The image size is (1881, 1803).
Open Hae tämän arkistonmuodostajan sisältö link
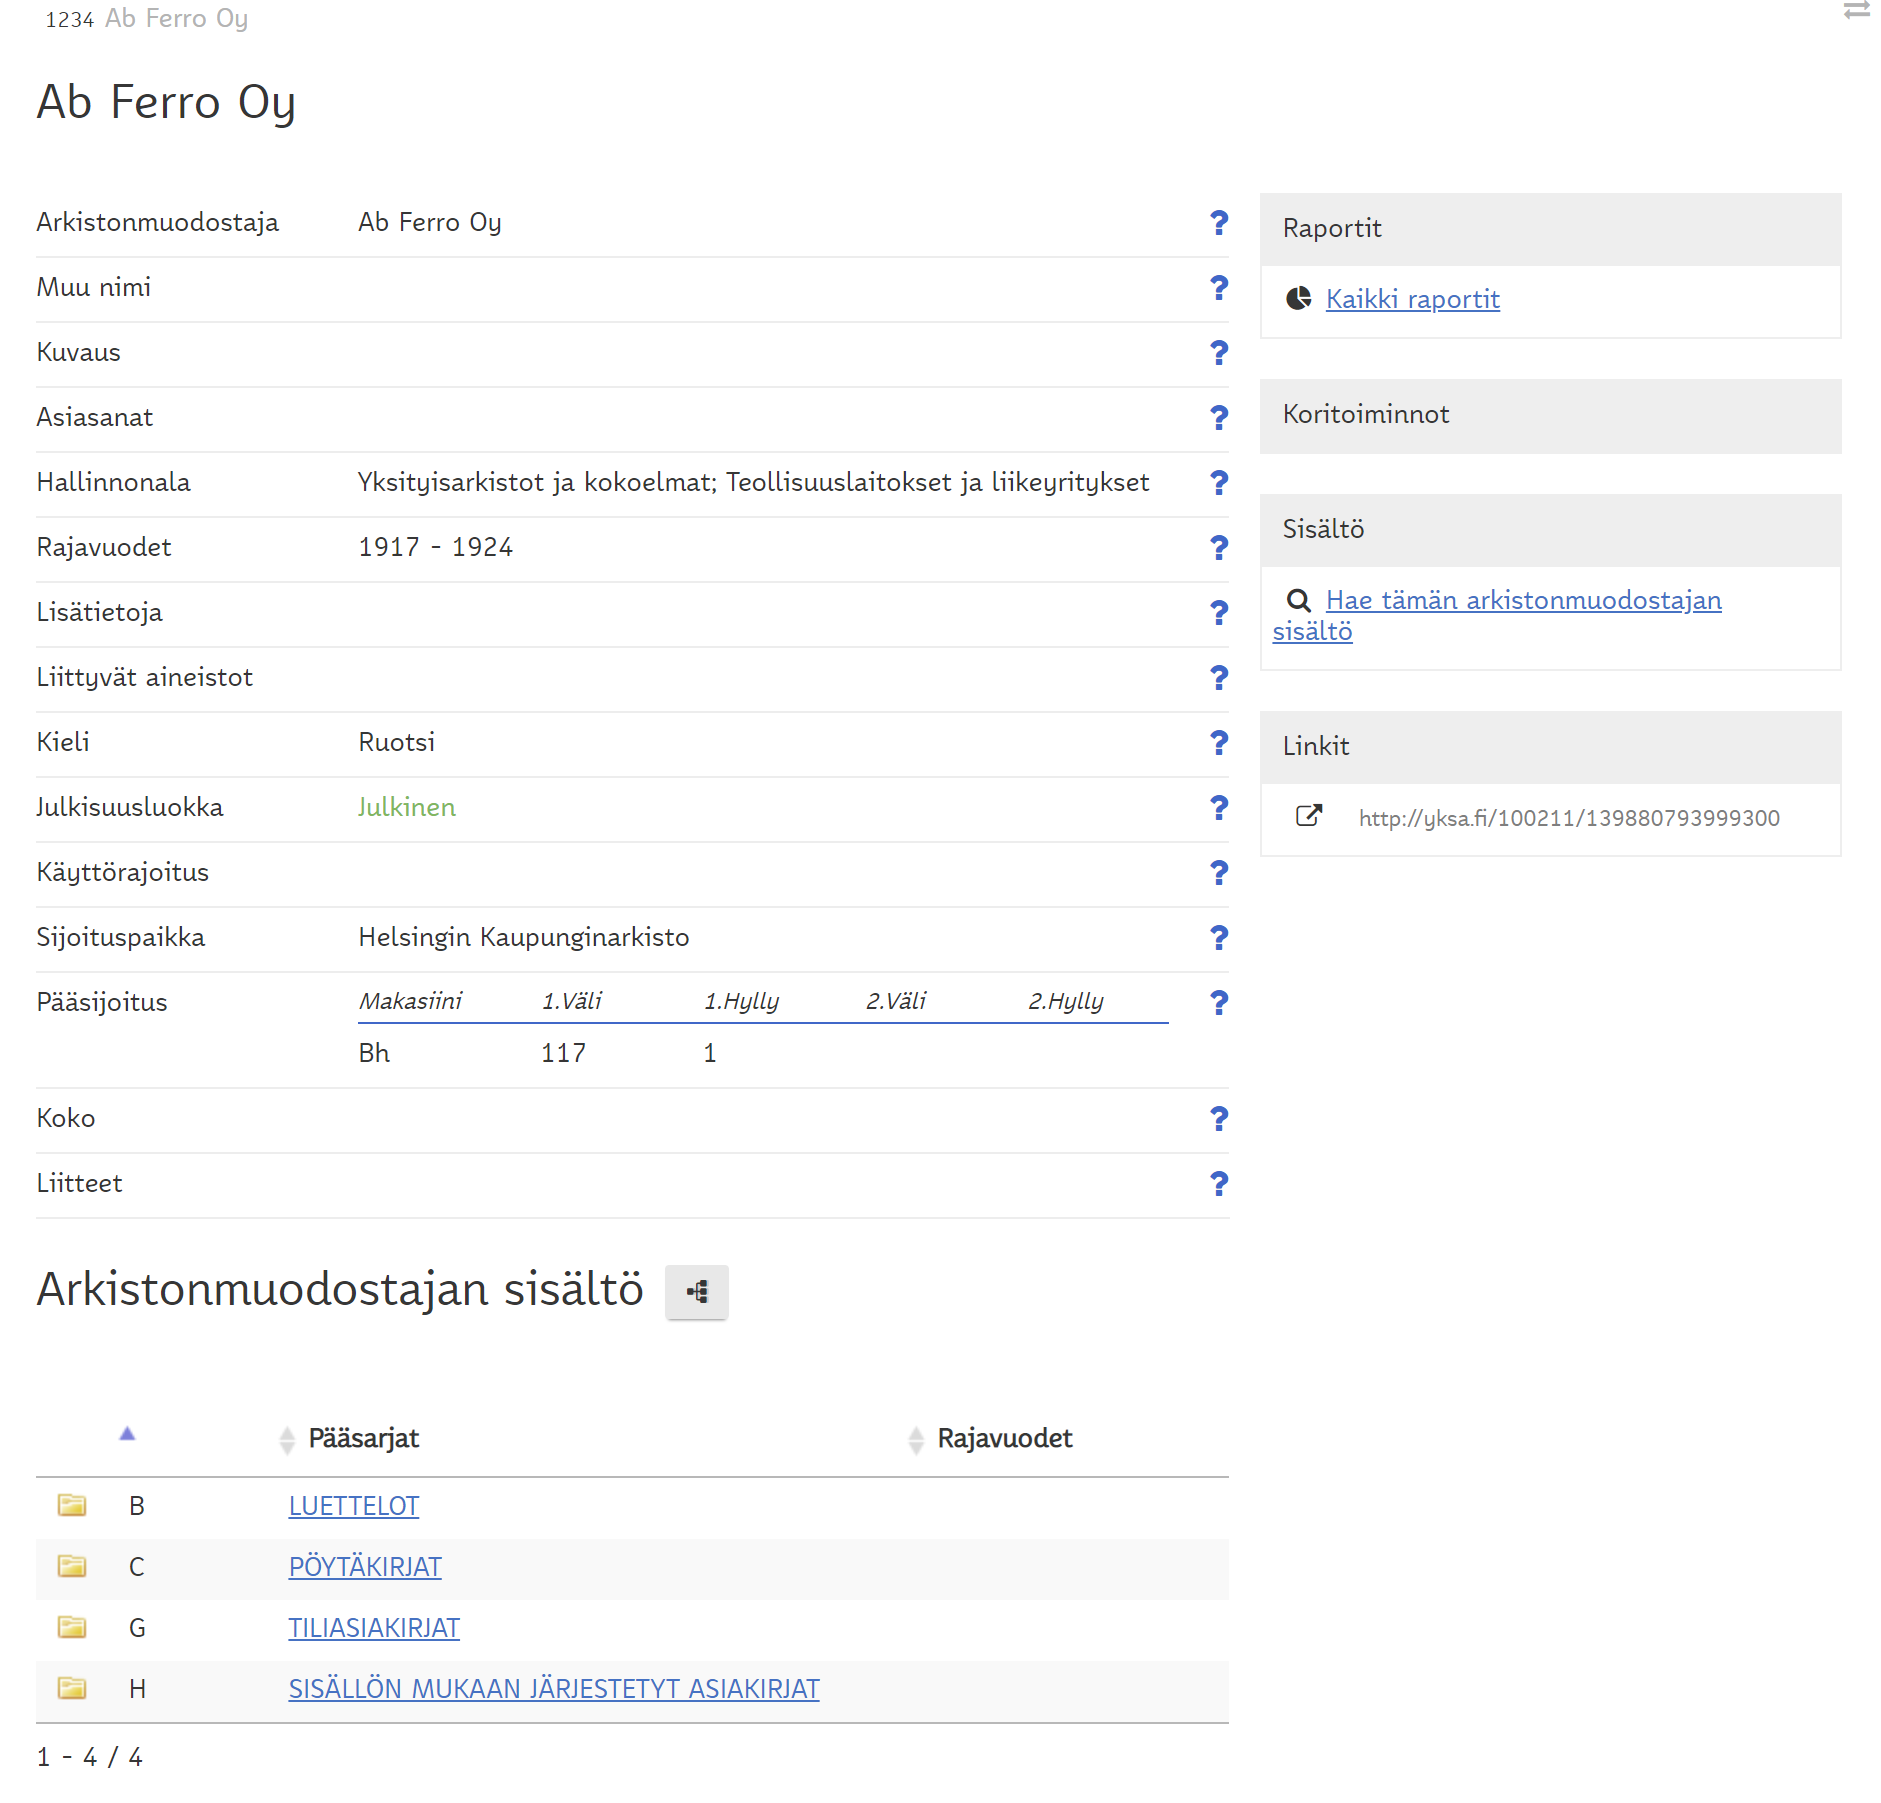click(1522, 600)
